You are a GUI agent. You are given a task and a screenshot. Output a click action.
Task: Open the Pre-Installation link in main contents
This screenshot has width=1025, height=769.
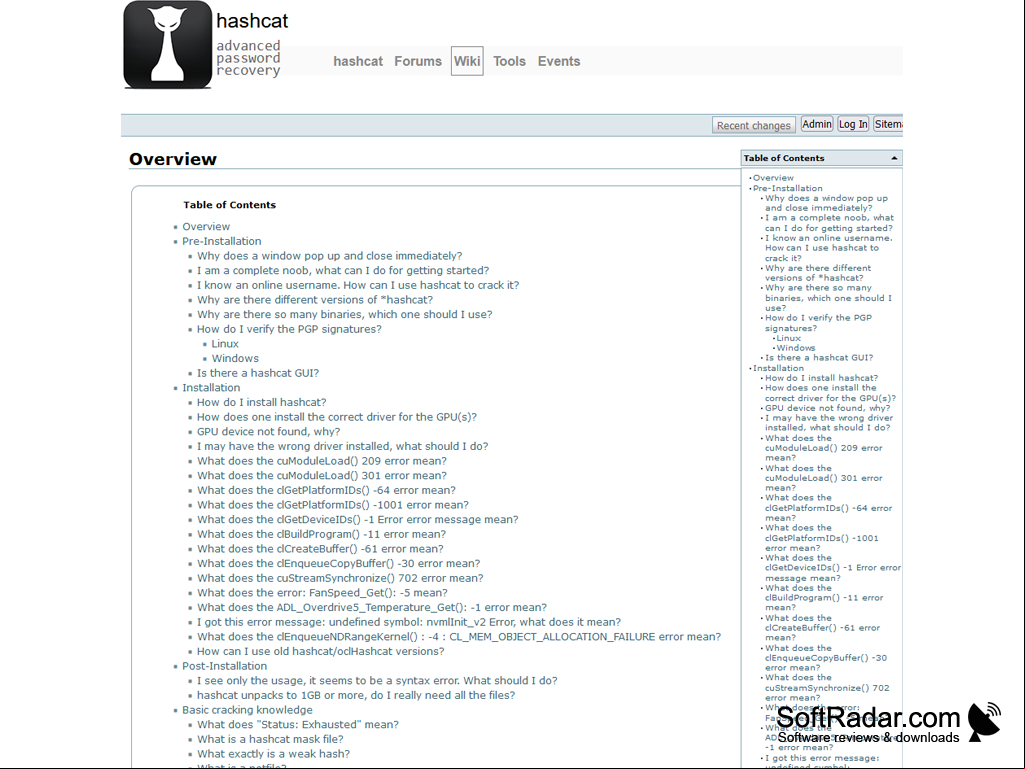[222, 241]
